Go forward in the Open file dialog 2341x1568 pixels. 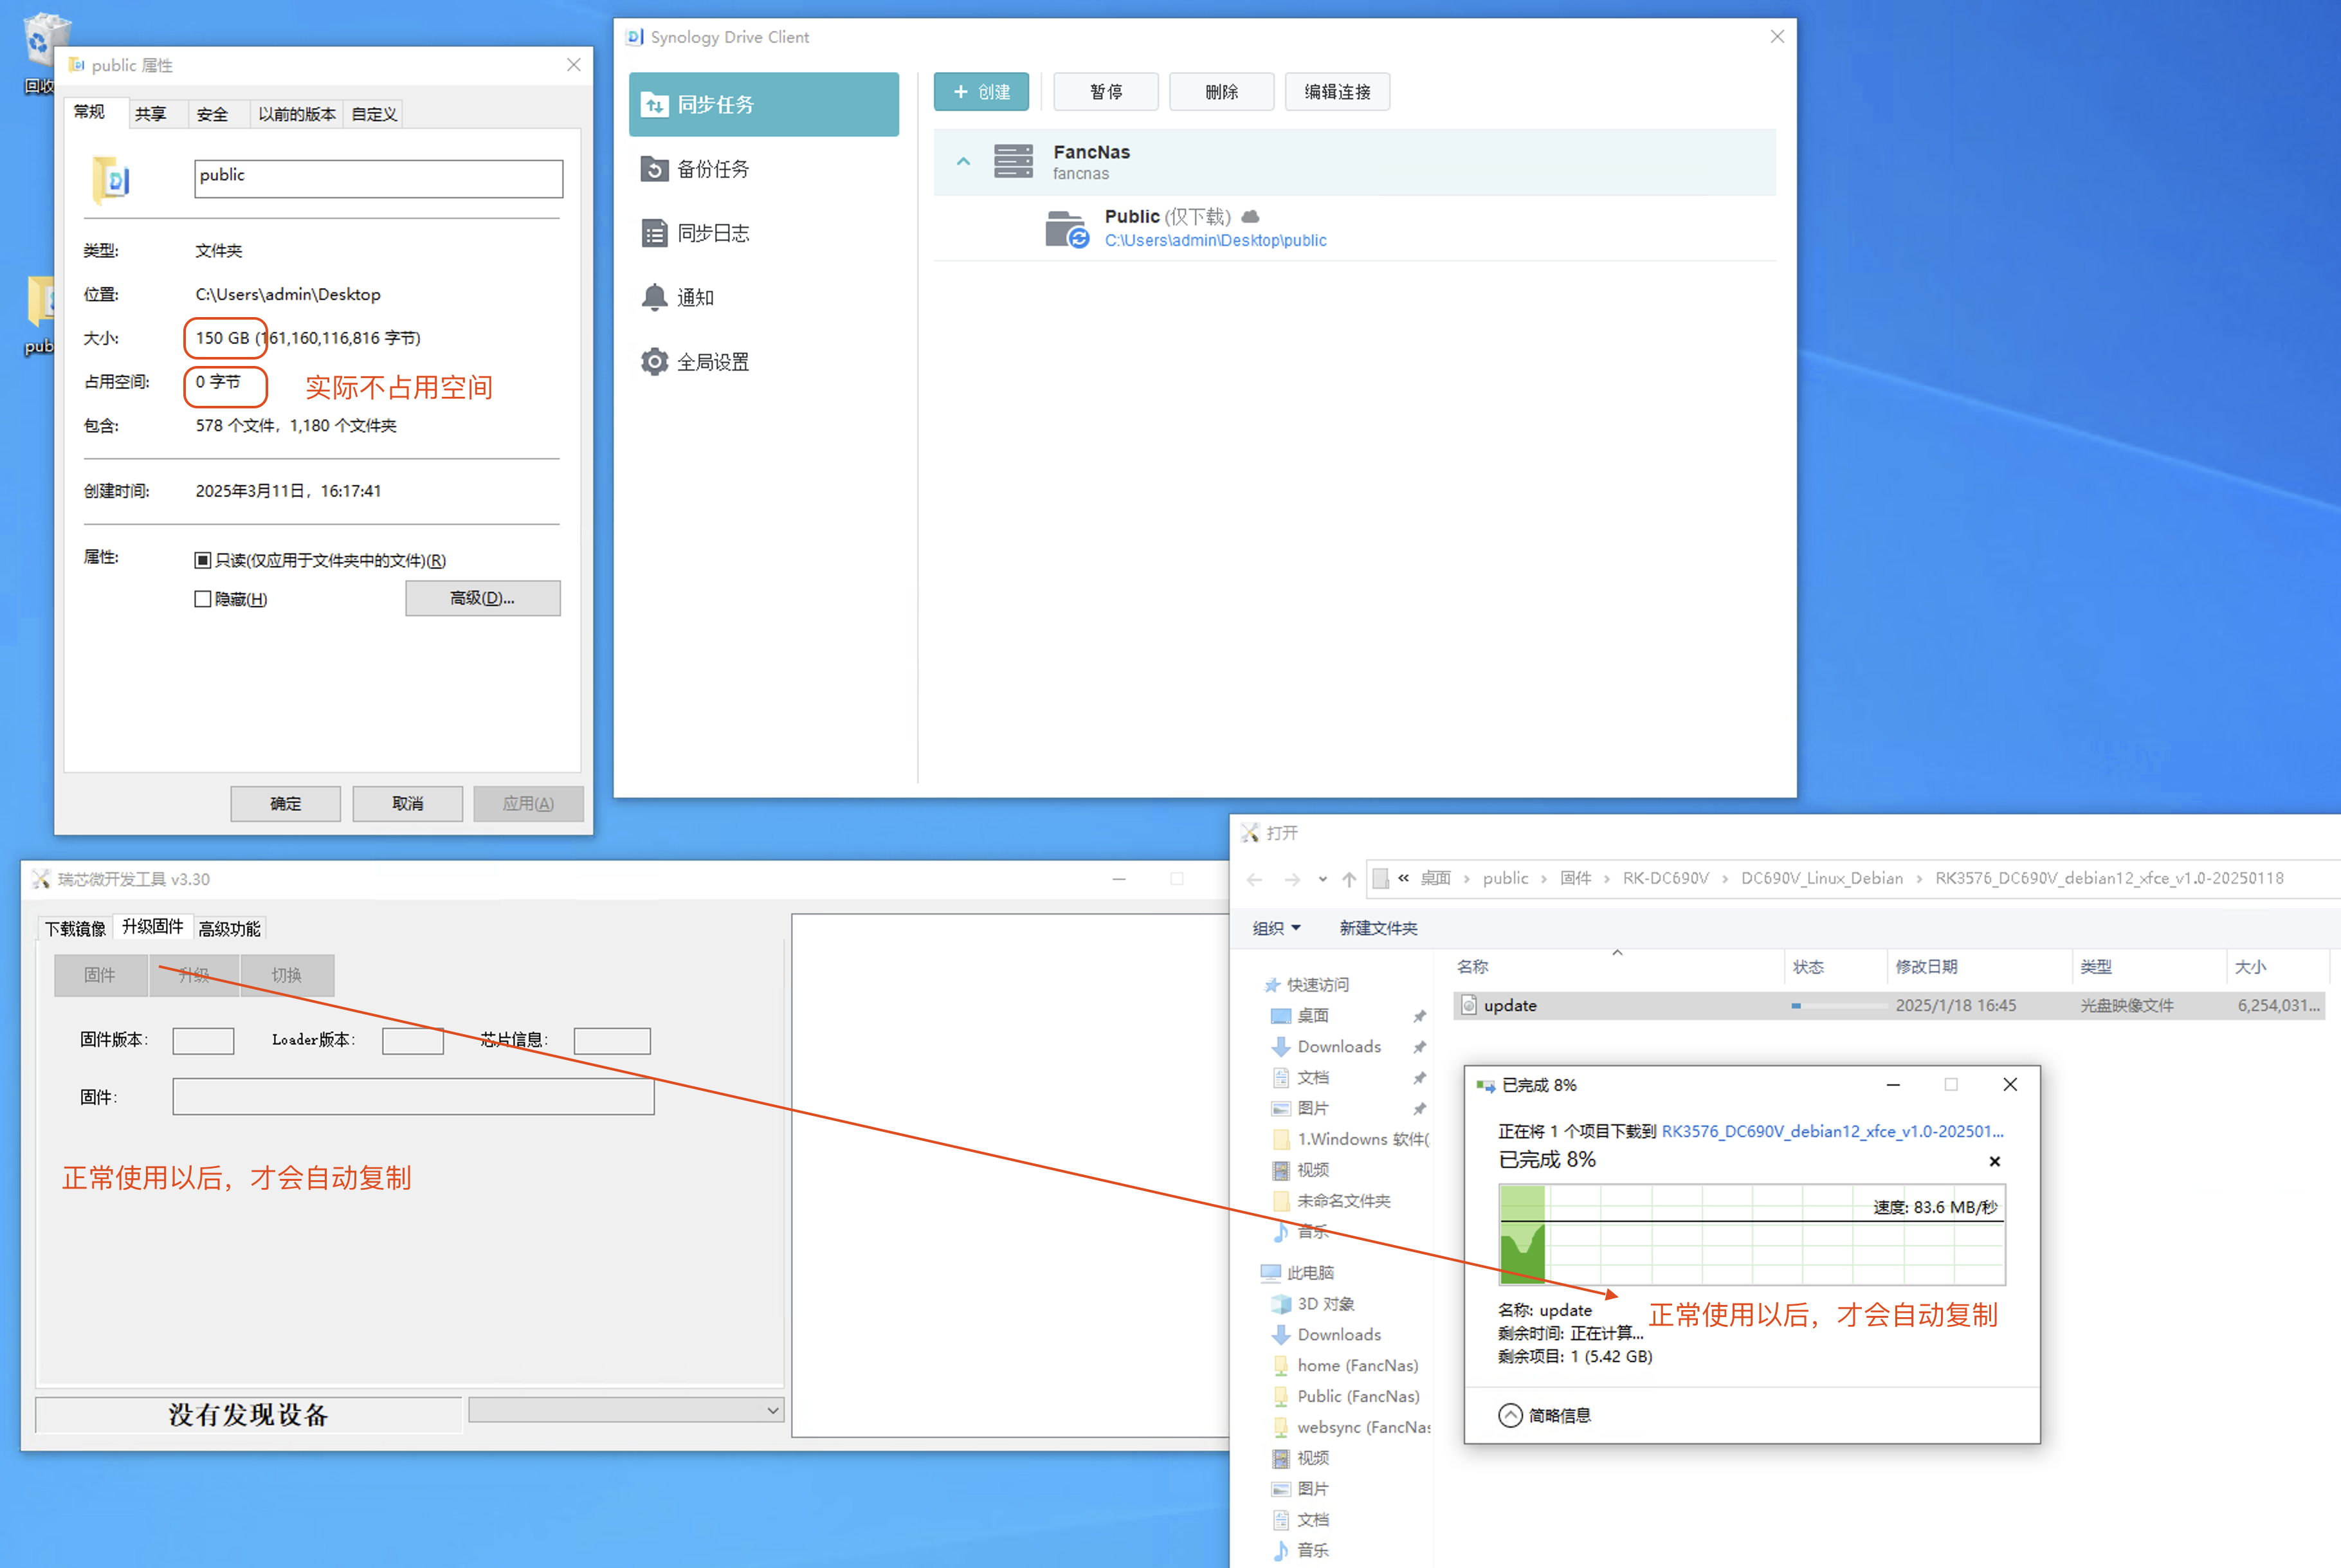point(1292,879)
